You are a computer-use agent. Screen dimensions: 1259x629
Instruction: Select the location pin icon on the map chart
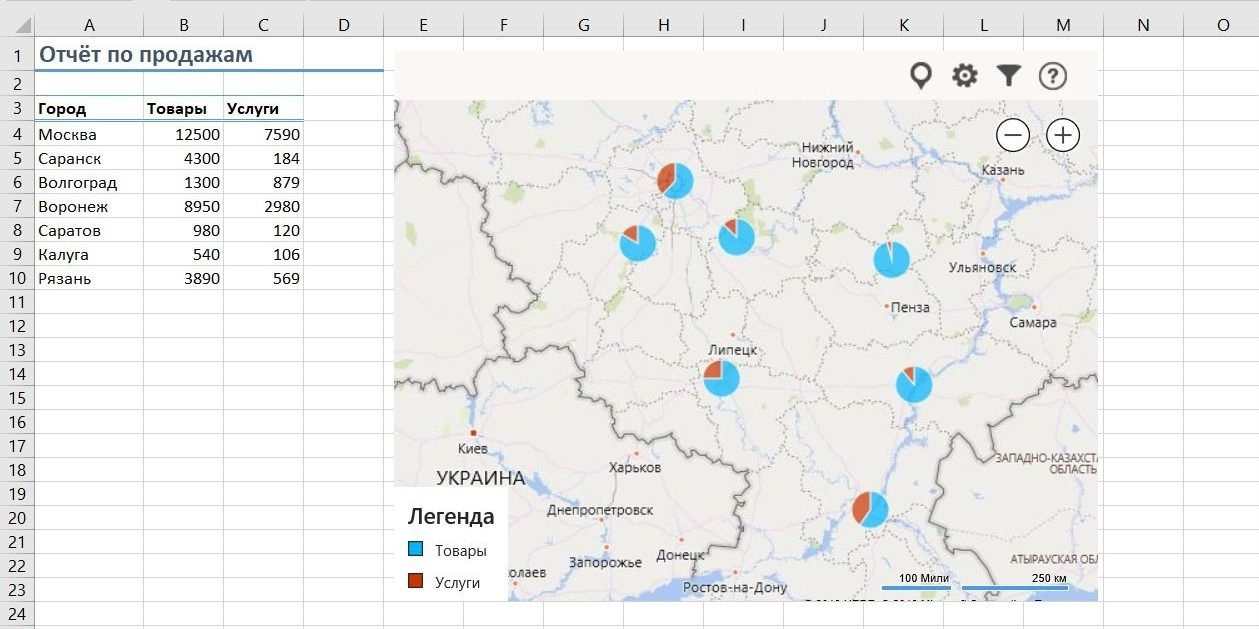[x=921, y=74]
